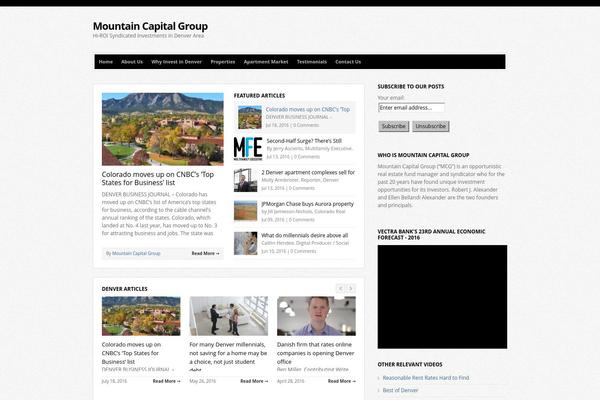This screenshot has width=600, height=400.
Task: Open the About Us menu item
Action: click(132, 62)
